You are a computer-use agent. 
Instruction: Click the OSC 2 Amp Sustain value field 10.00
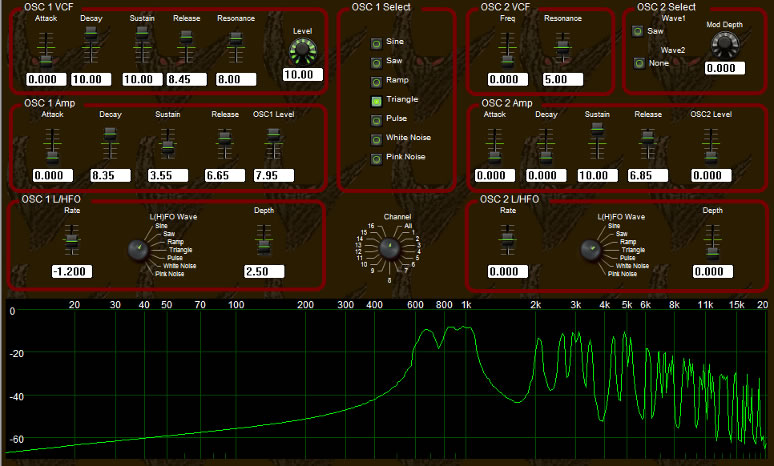[x=598, y=175]
